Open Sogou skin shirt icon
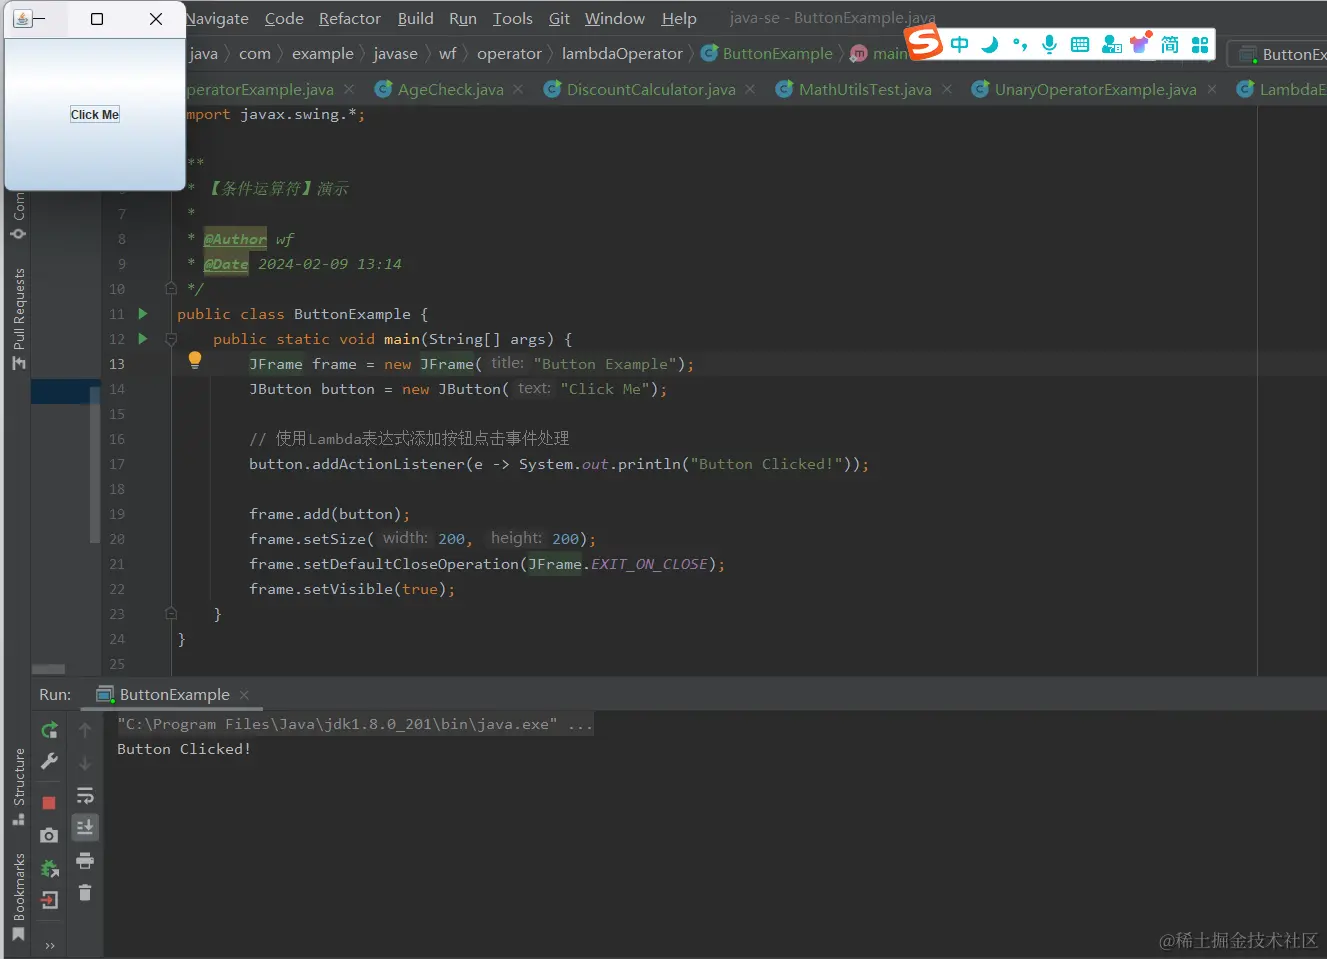This screenshot has width=1327, height=959. pos(1140,44)
